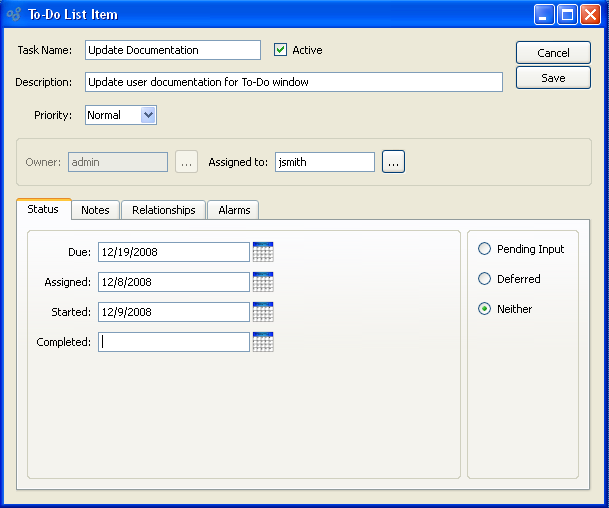Open calendar picker for Completed date
The width and height of the screenshot is (609, 508).
[x=263, y=342]
